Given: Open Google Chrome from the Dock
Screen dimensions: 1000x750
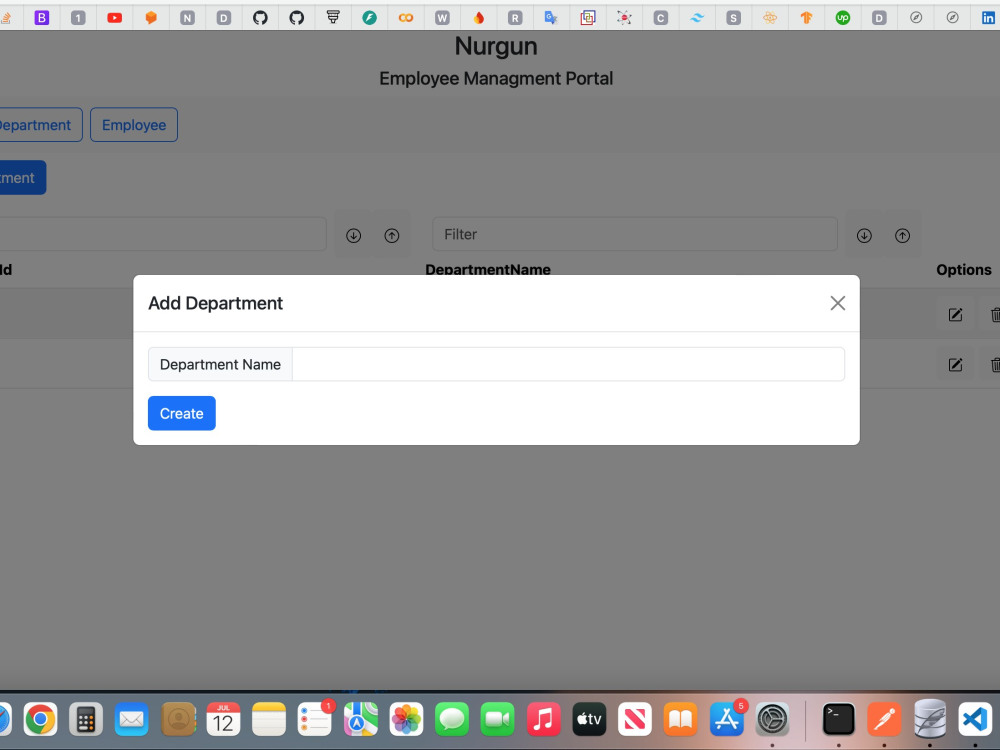Looking at the screenshot, I should [x=40, y=719].
